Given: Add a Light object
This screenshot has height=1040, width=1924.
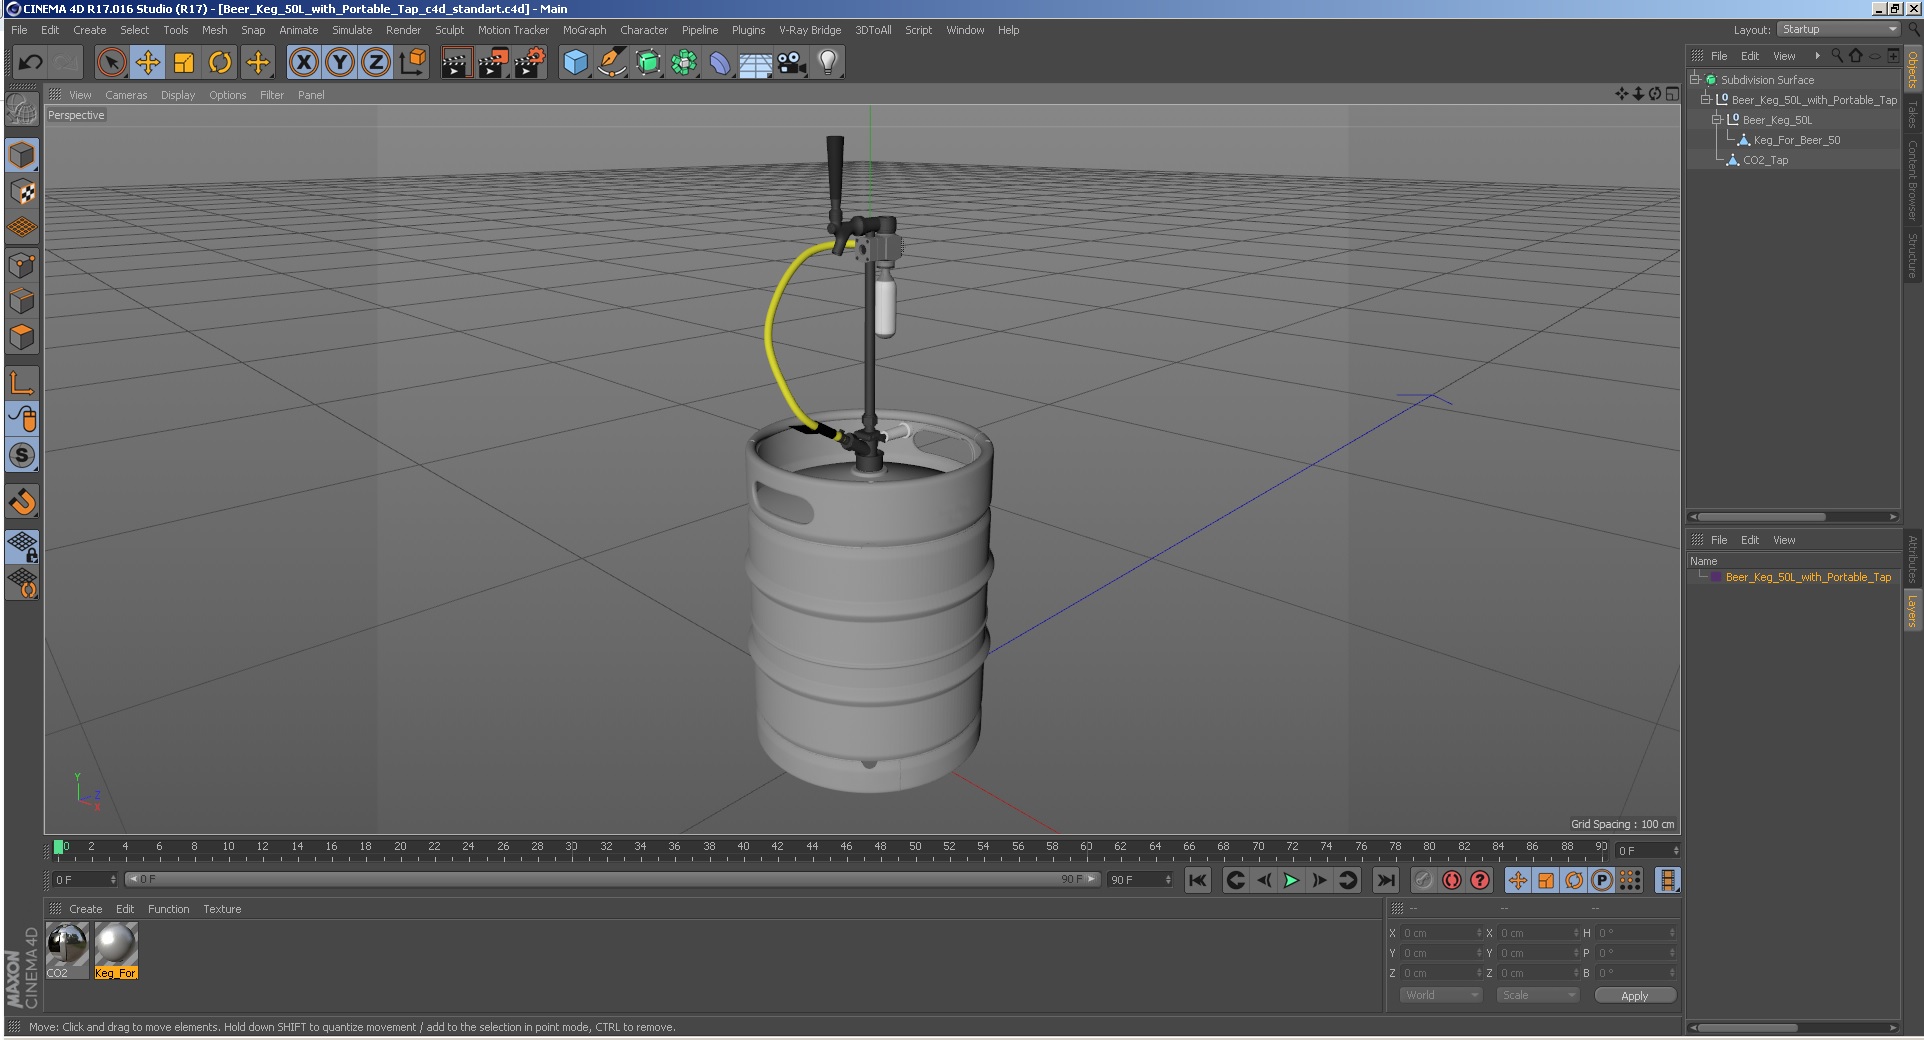Looking at the screenshot, I should click(x=828, y=62).
